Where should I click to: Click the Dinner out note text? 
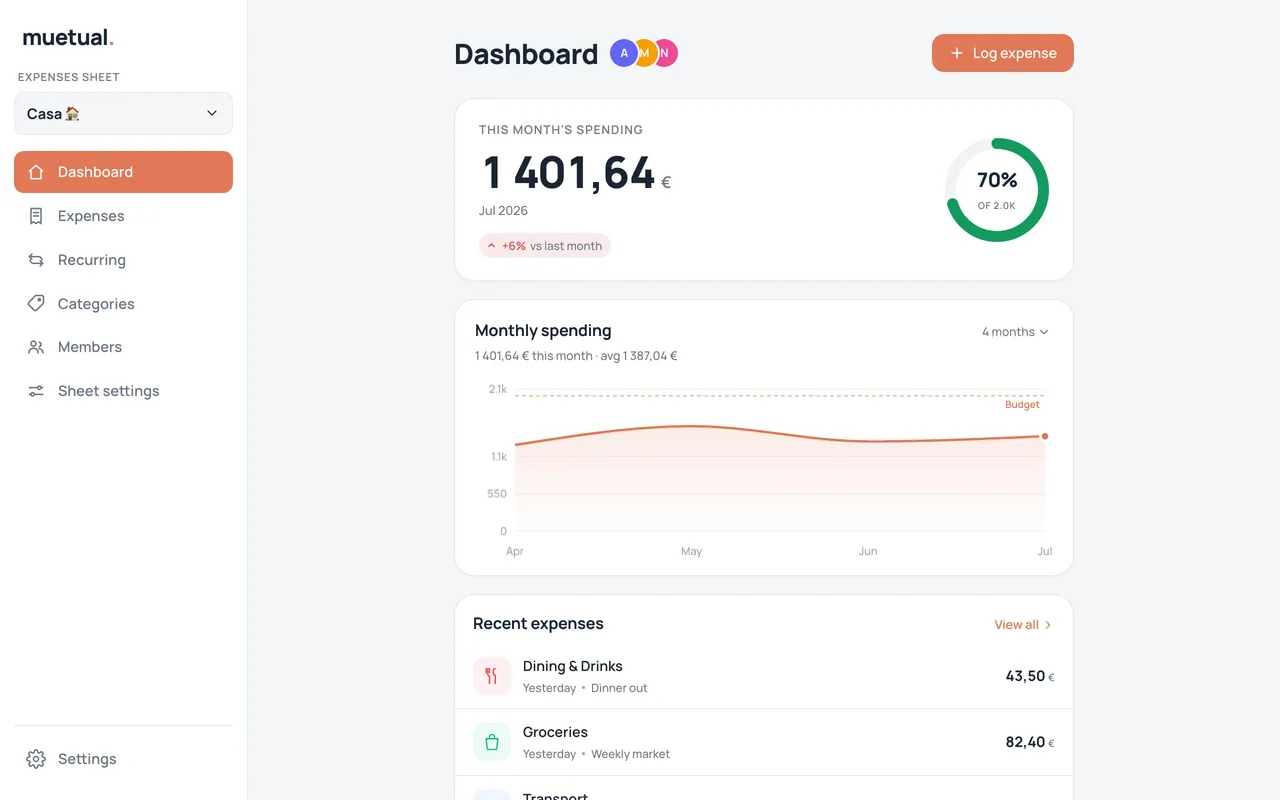point(619,688)
